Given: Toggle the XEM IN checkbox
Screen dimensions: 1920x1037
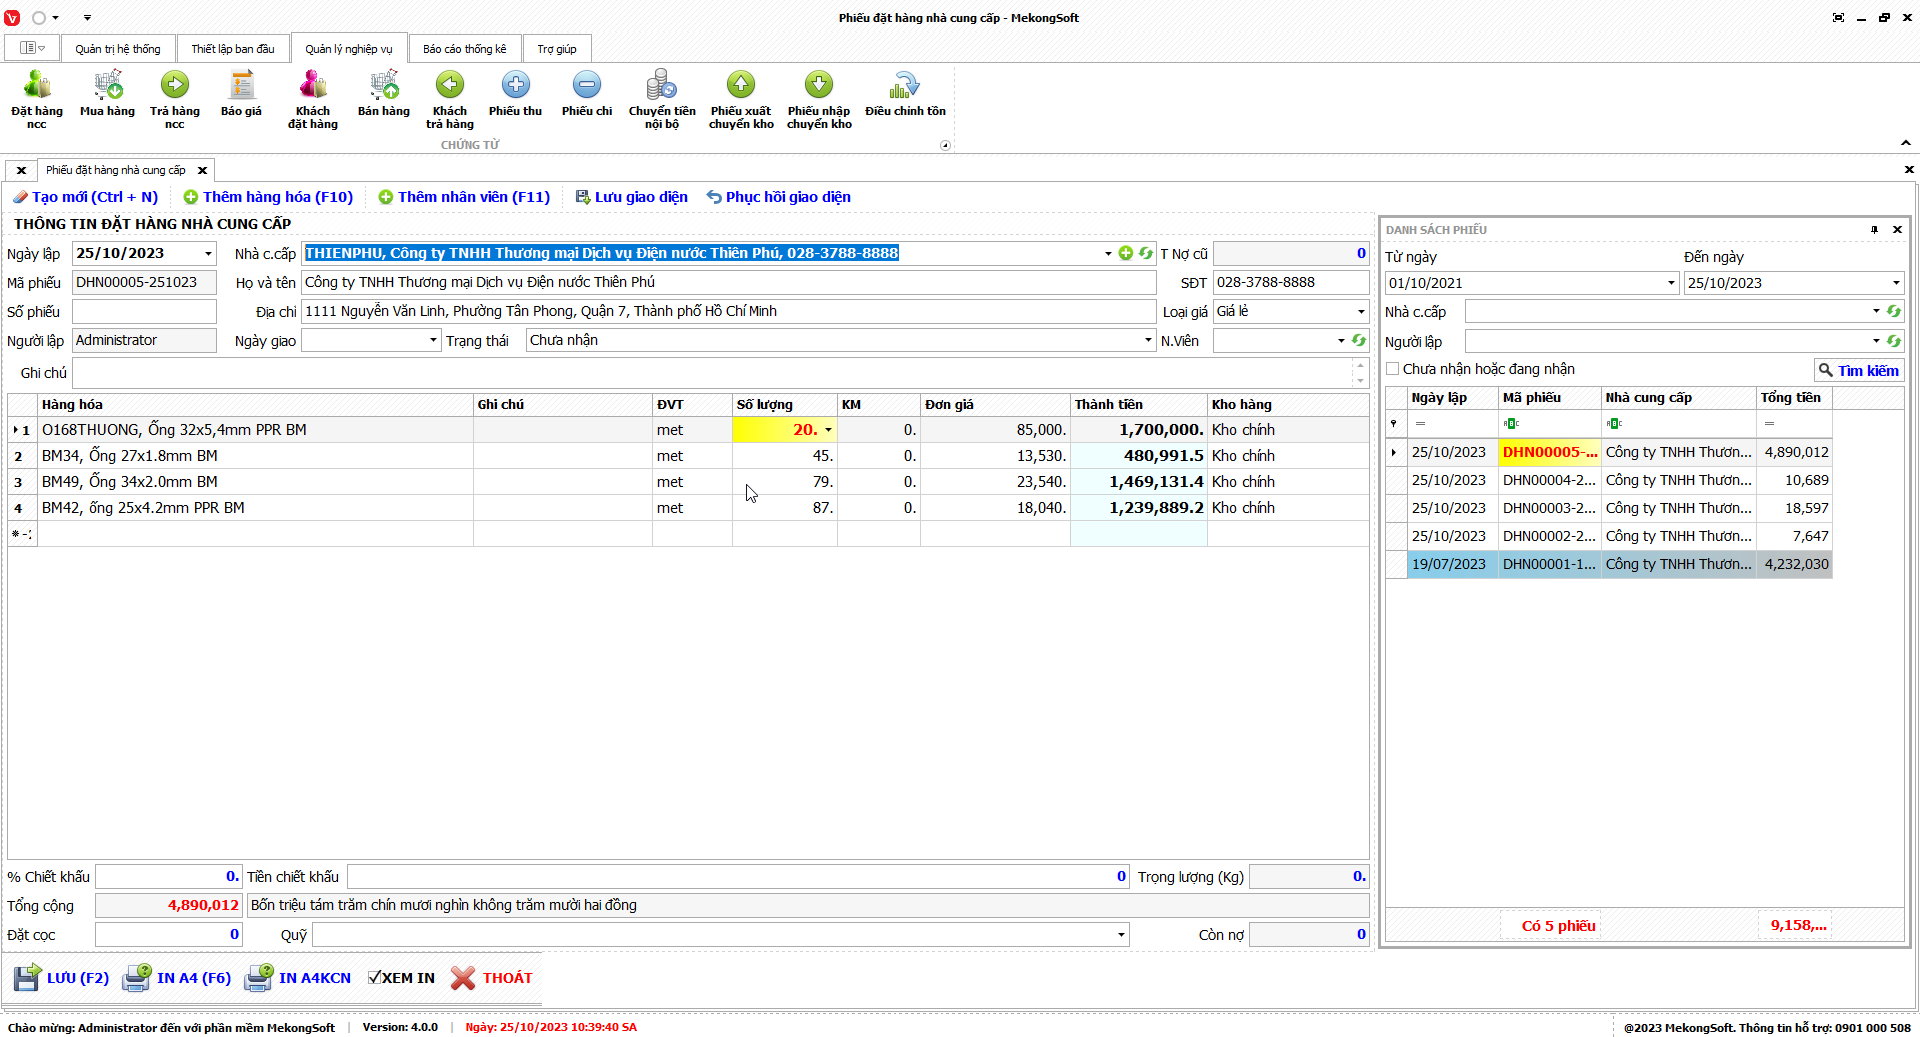Looking at the screenshot, I should click(375, 978).
